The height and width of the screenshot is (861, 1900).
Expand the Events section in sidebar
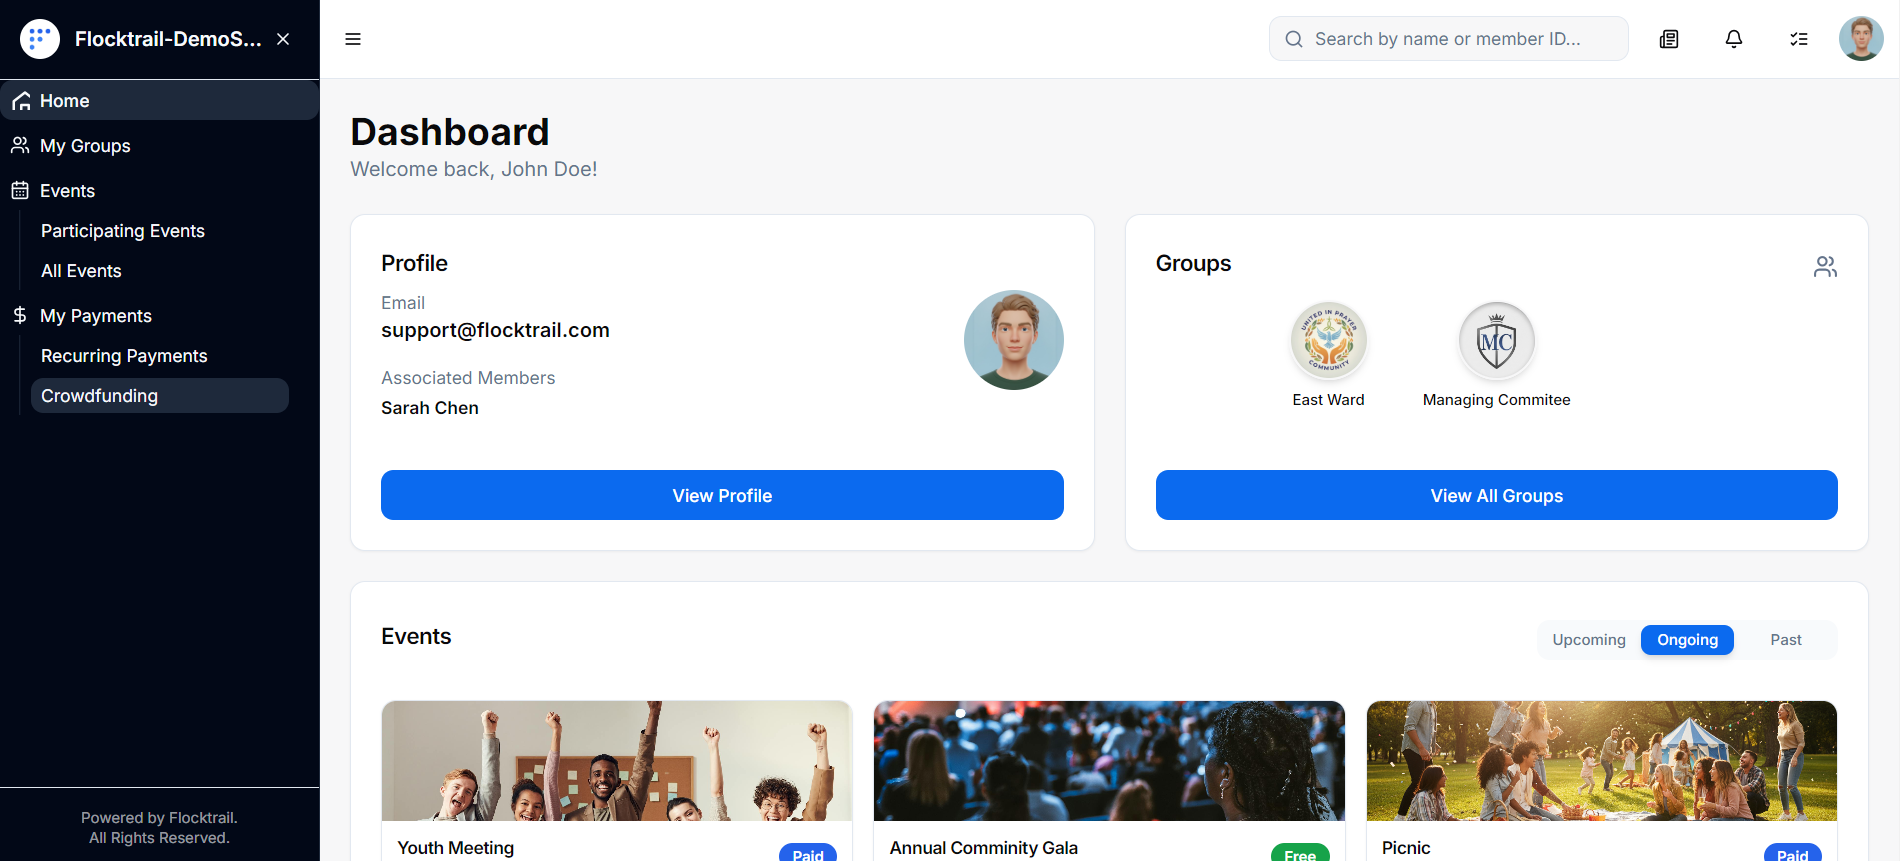pos(67,190)
